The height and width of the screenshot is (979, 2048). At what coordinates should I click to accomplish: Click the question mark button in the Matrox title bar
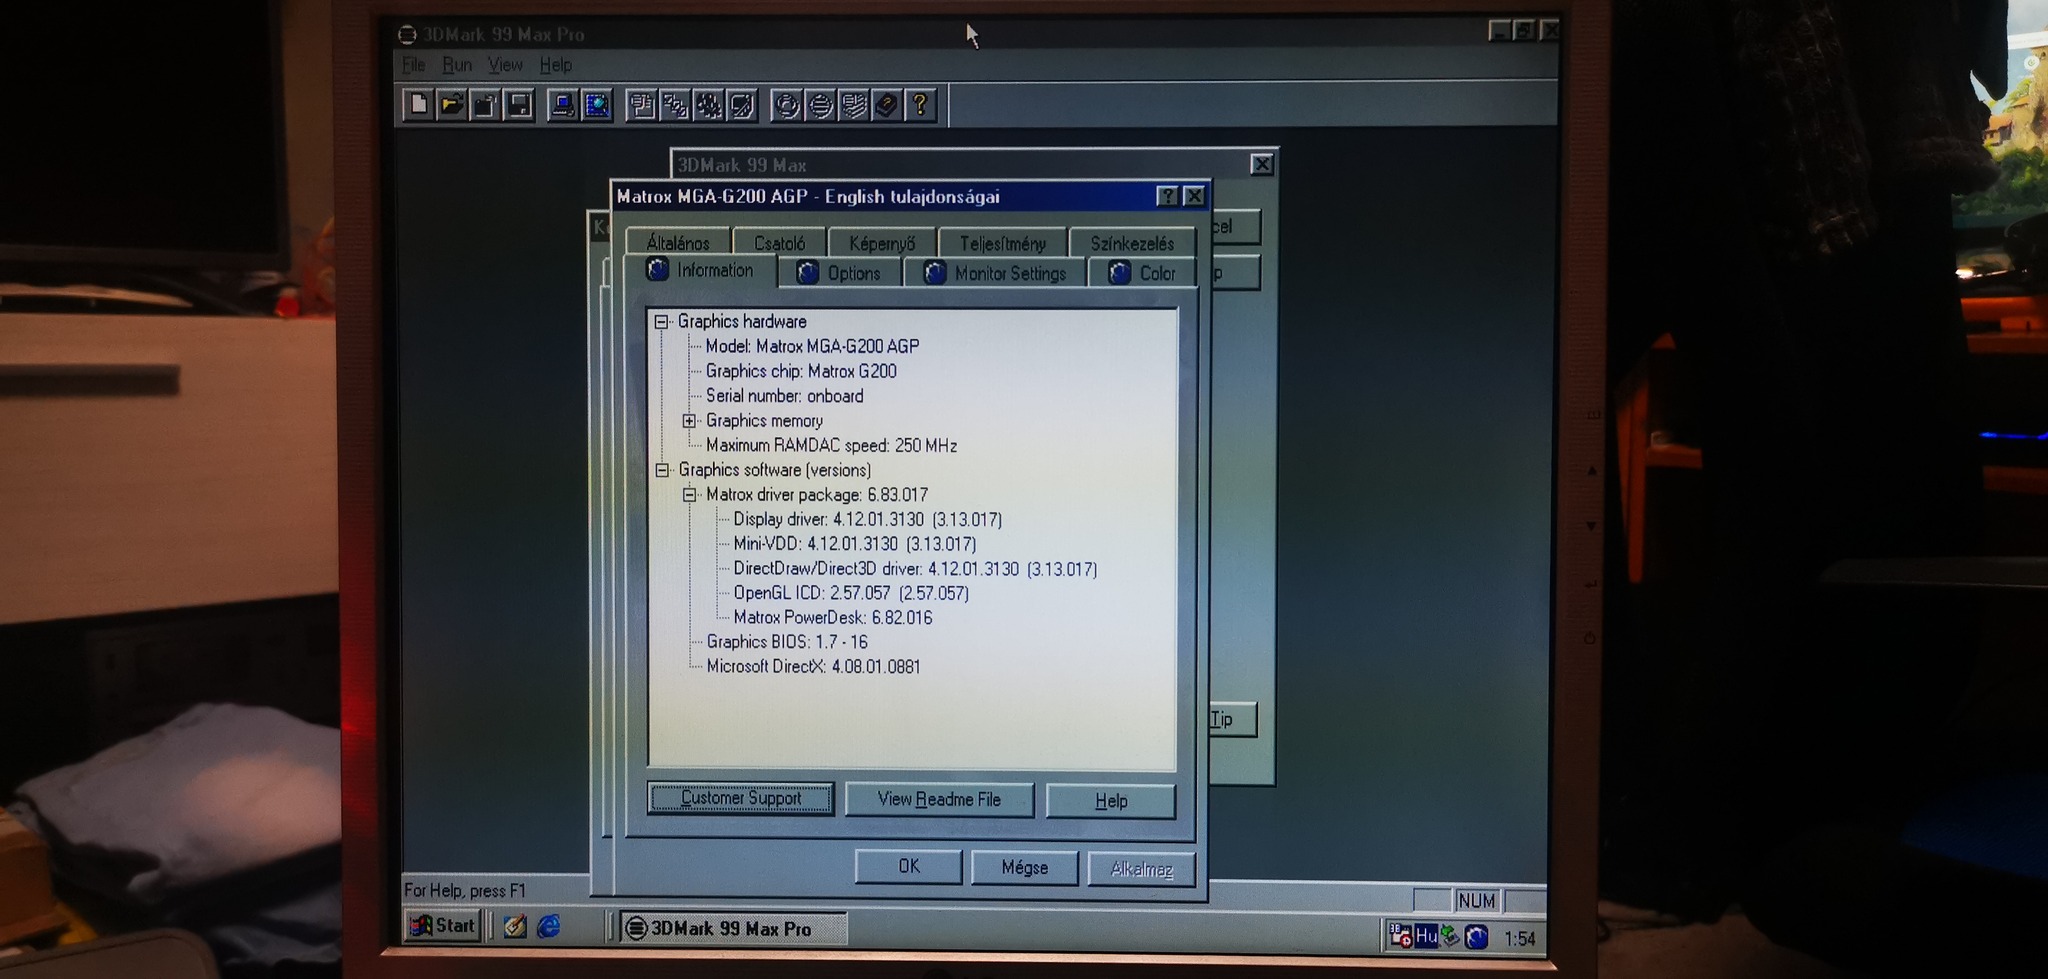coord(1167,196)
